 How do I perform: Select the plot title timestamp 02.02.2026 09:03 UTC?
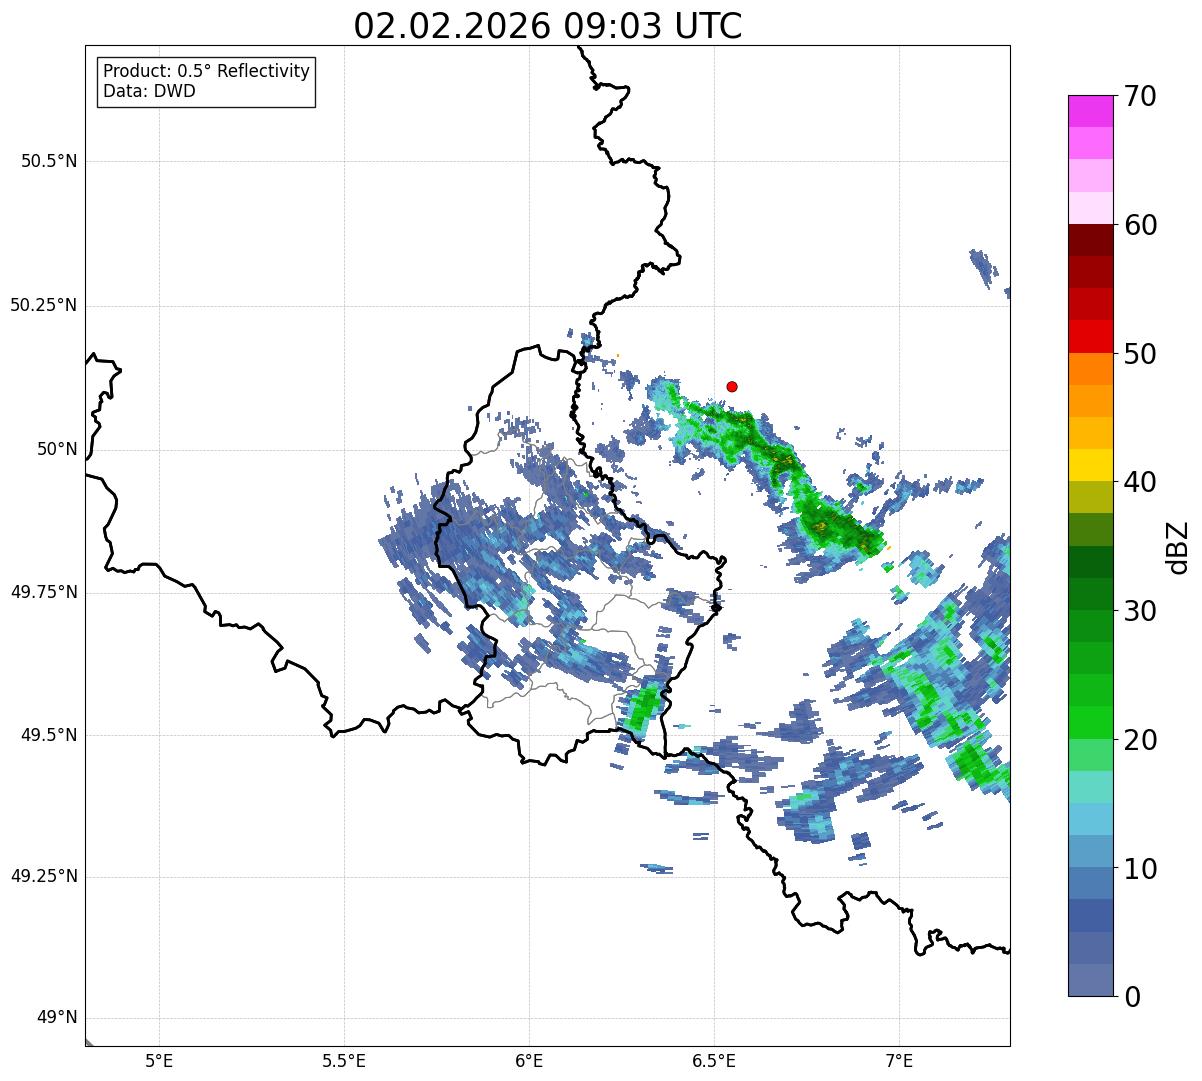548,26
